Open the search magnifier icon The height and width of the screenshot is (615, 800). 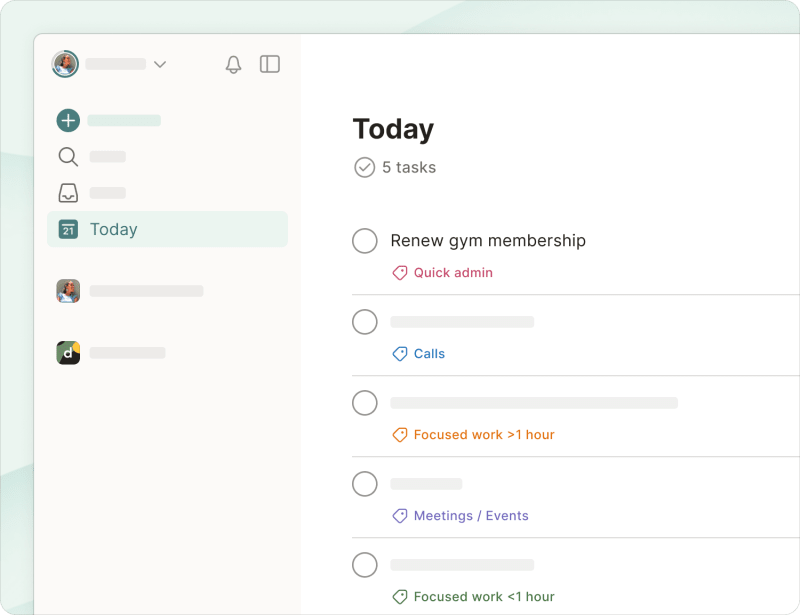68,157
